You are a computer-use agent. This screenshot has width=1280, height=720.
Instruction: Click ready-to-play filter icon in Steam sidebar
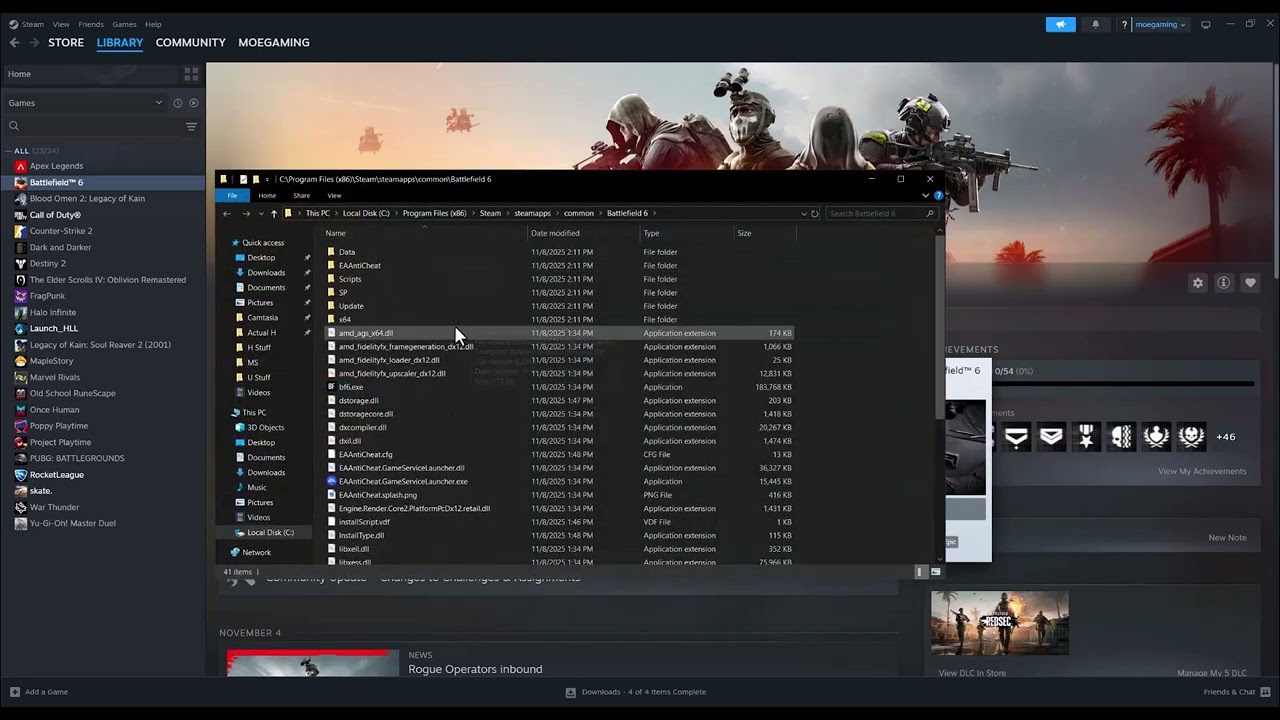coord(193,103)
